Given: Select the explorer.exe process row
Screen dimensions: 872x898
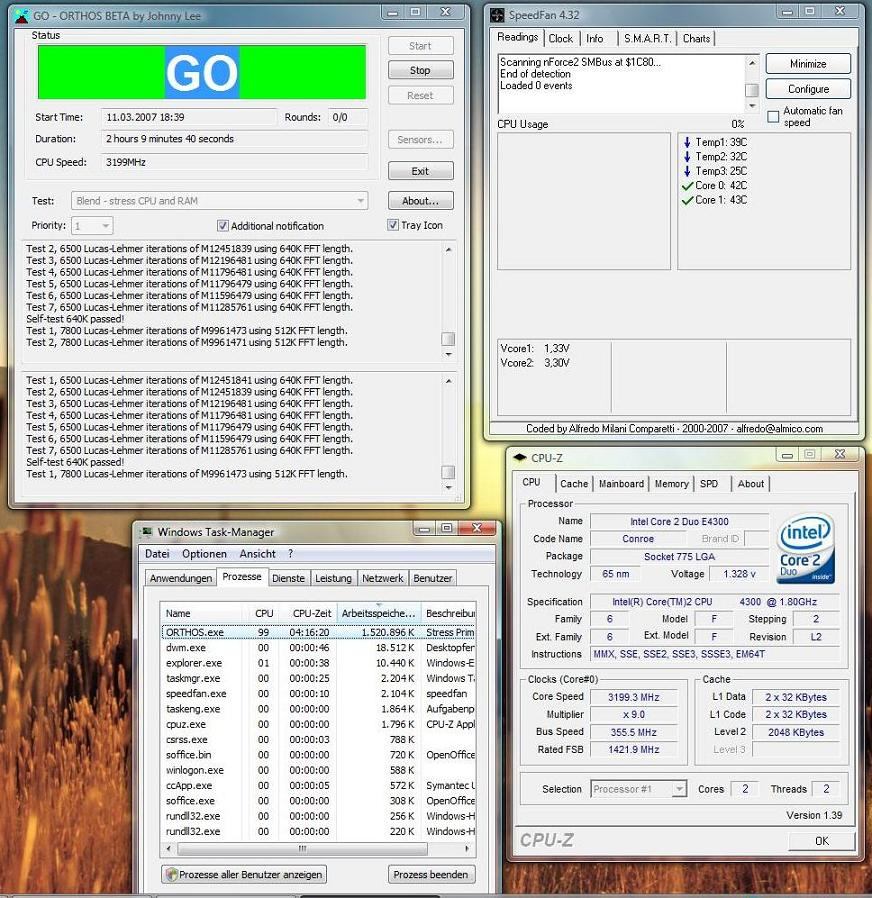Looking at the screenshot, I should (x=318, y=663).
